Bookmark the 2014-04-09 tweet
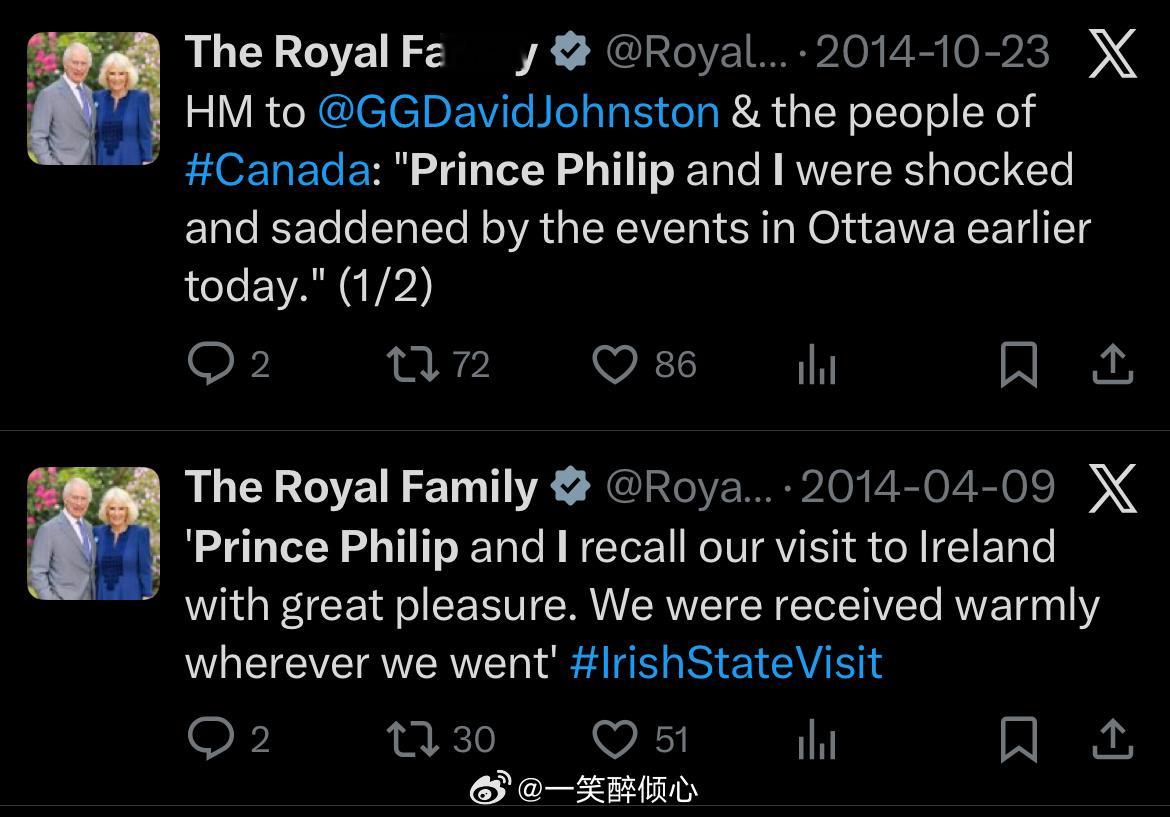 (1019, 739)
